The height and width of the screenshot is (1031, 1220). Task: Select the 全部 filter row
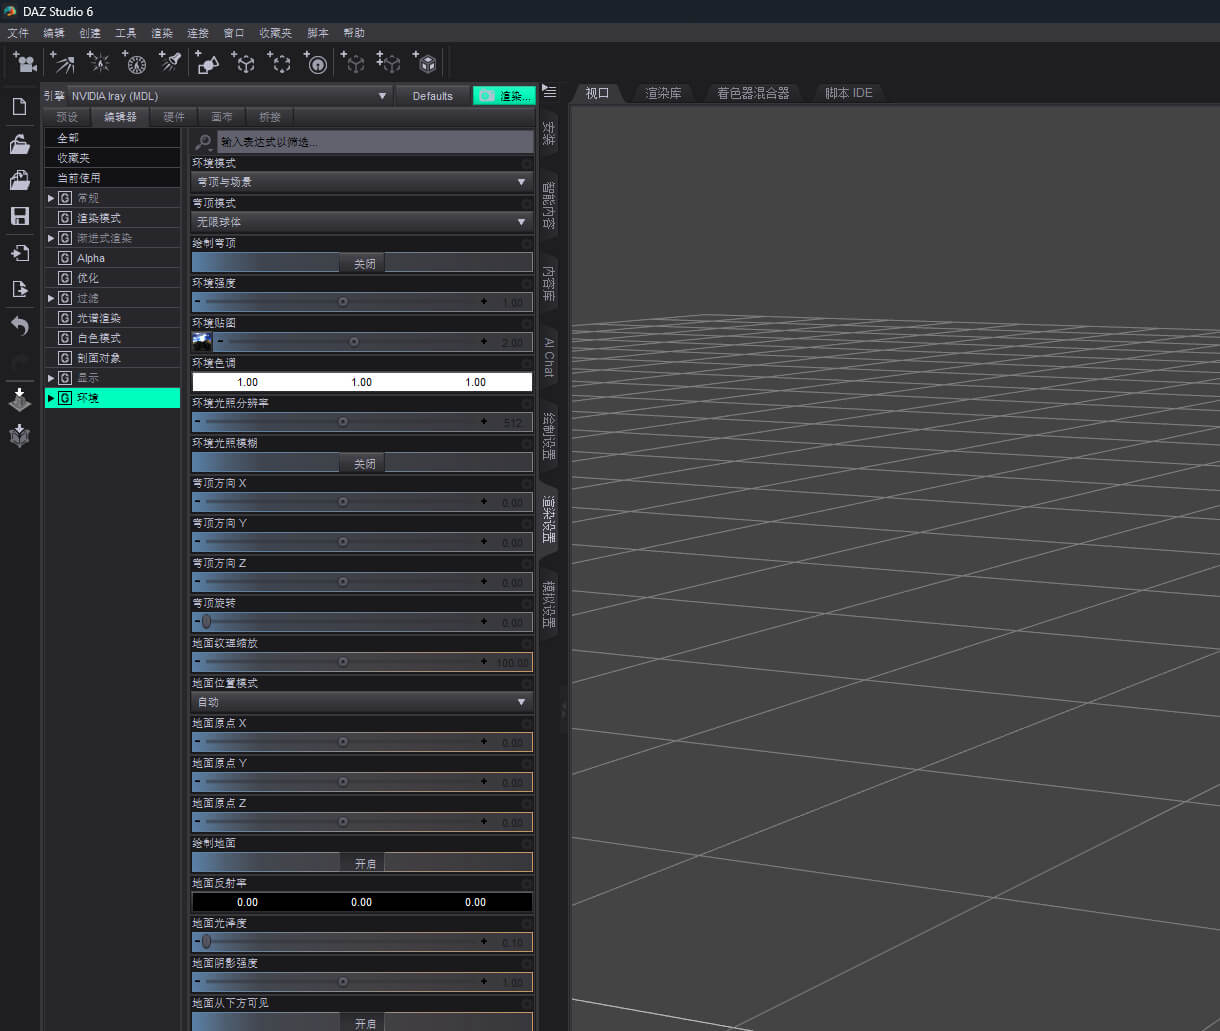pos(112,138)
